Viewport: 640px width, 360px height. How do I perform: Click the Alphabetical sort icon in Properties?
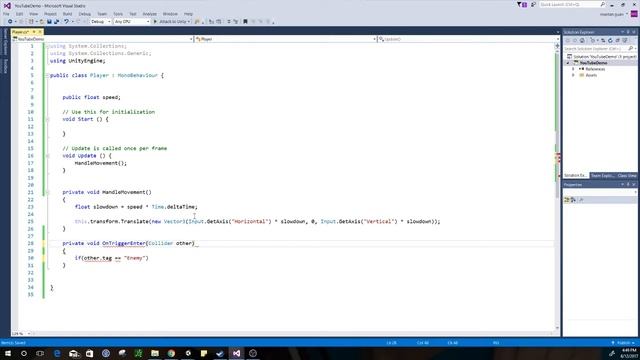(x=573, y=200)
